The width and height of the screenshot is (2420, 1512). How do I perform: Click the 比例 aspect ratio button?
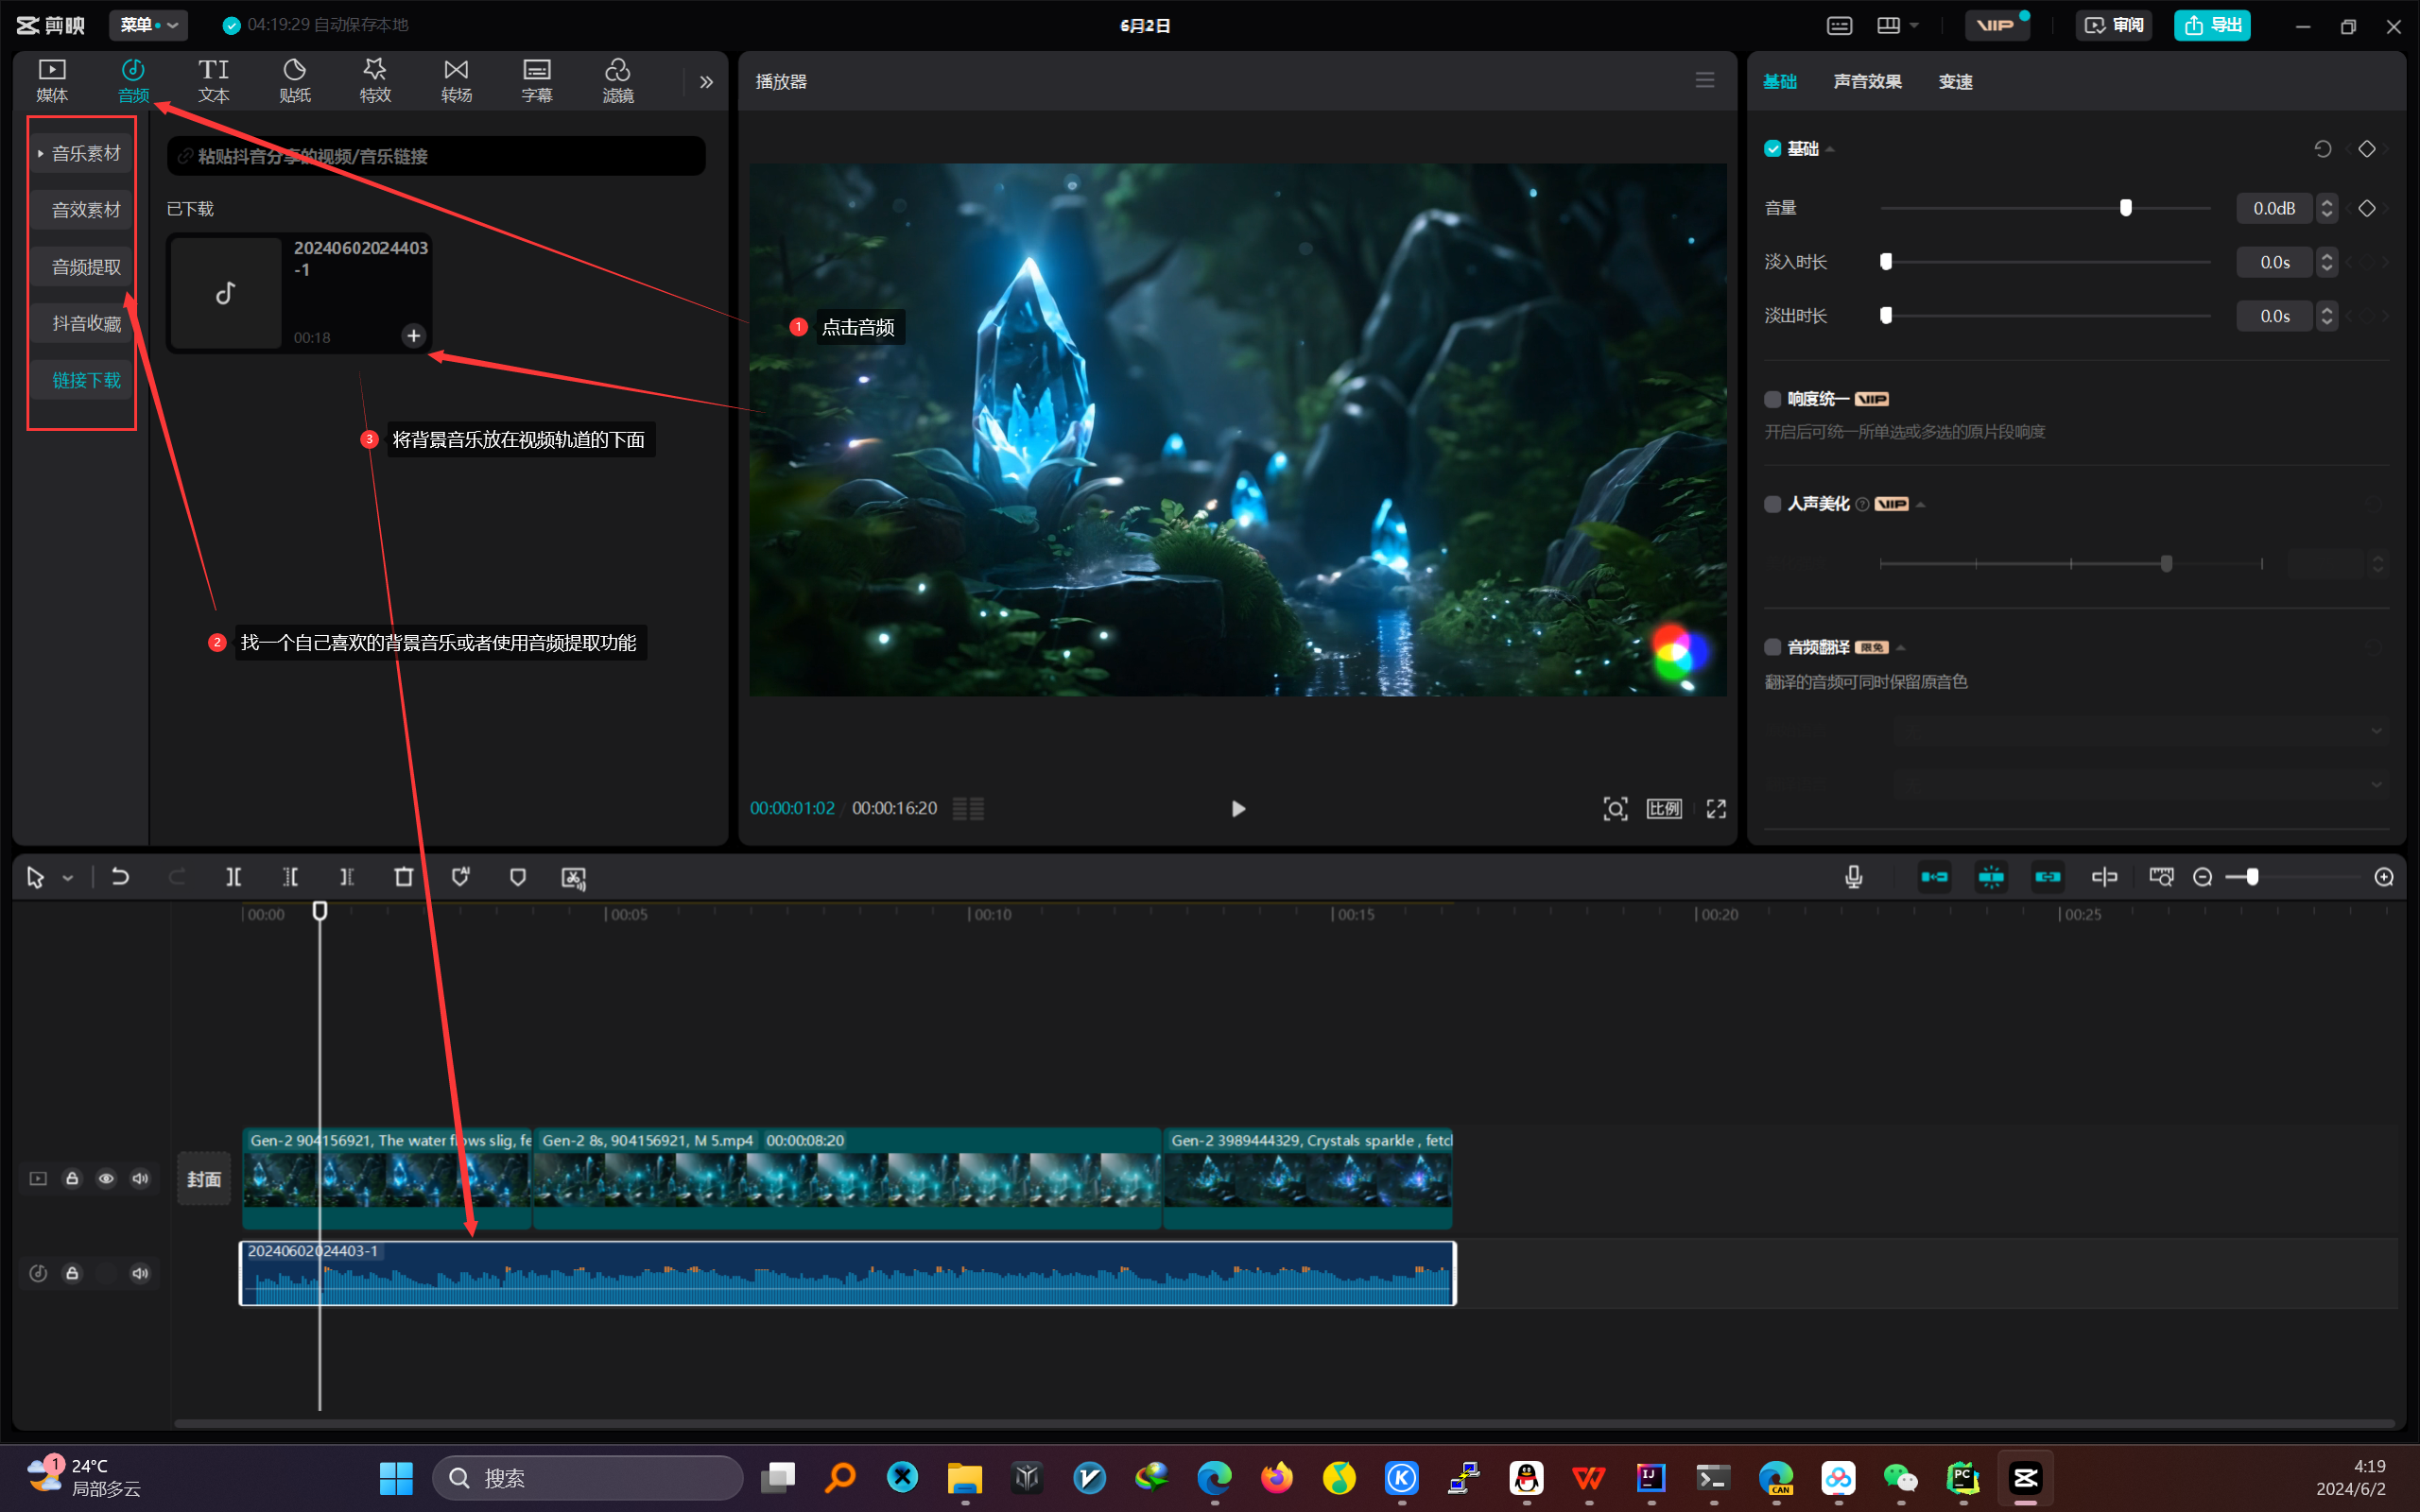1664,808
